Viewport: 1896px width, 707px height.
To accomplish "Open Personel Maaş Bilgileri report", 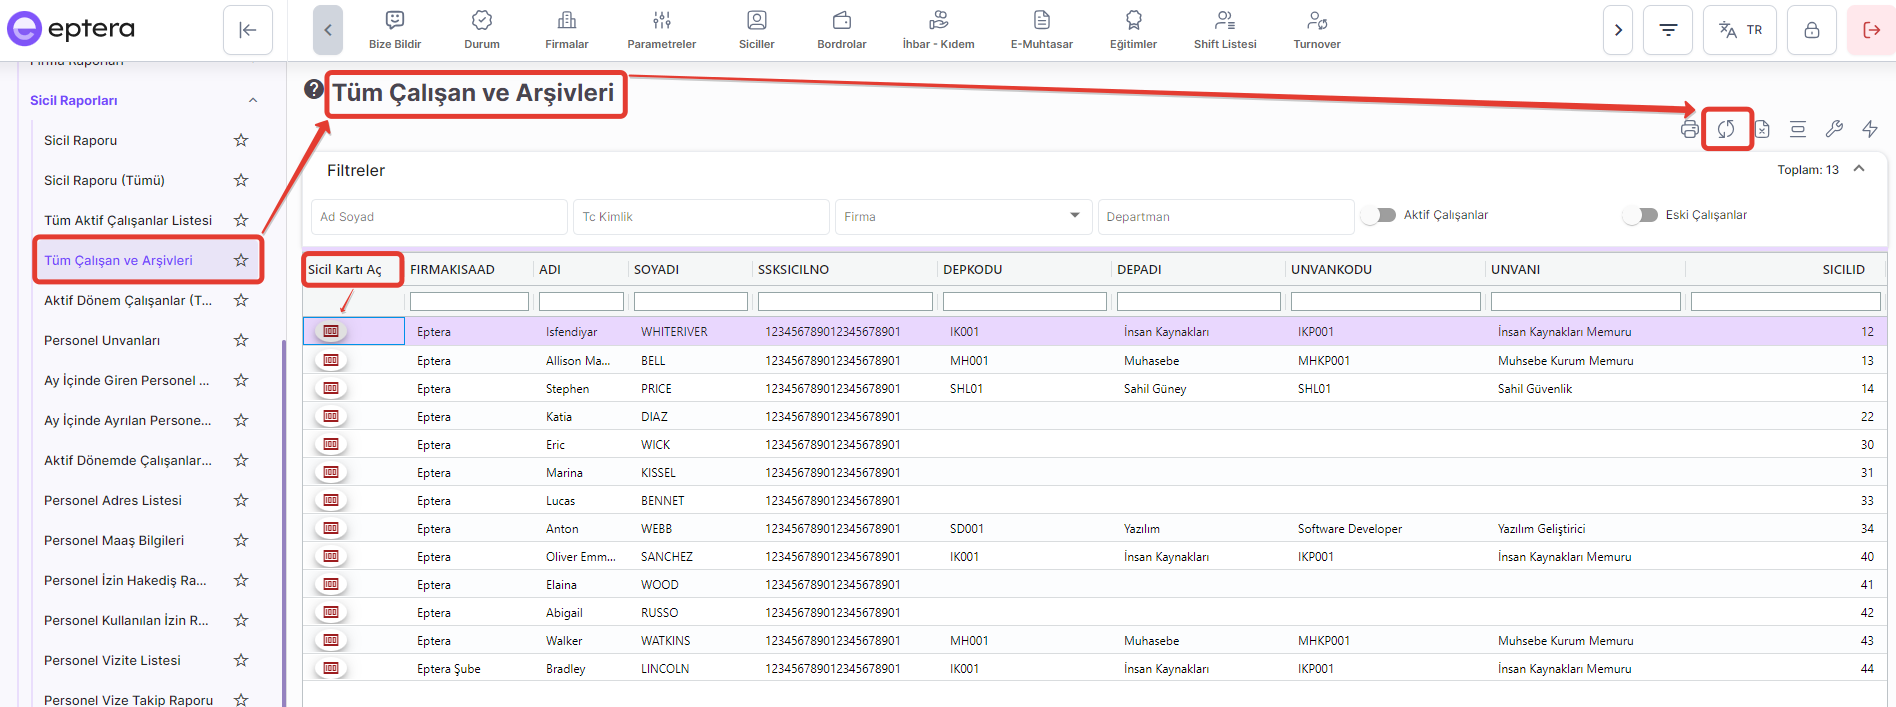I will click(x=114, y=540).
